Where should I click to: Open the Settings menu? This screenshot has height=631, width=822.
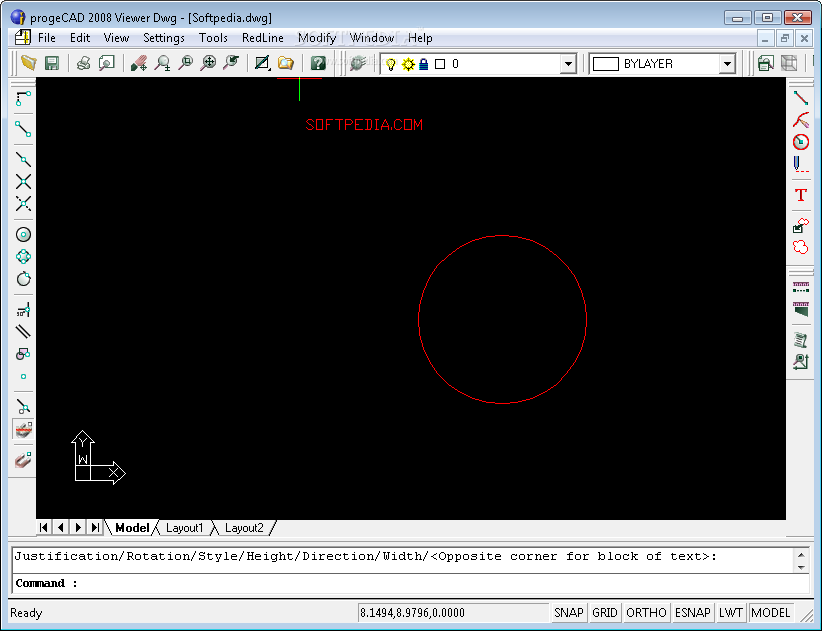coord(164,38)
